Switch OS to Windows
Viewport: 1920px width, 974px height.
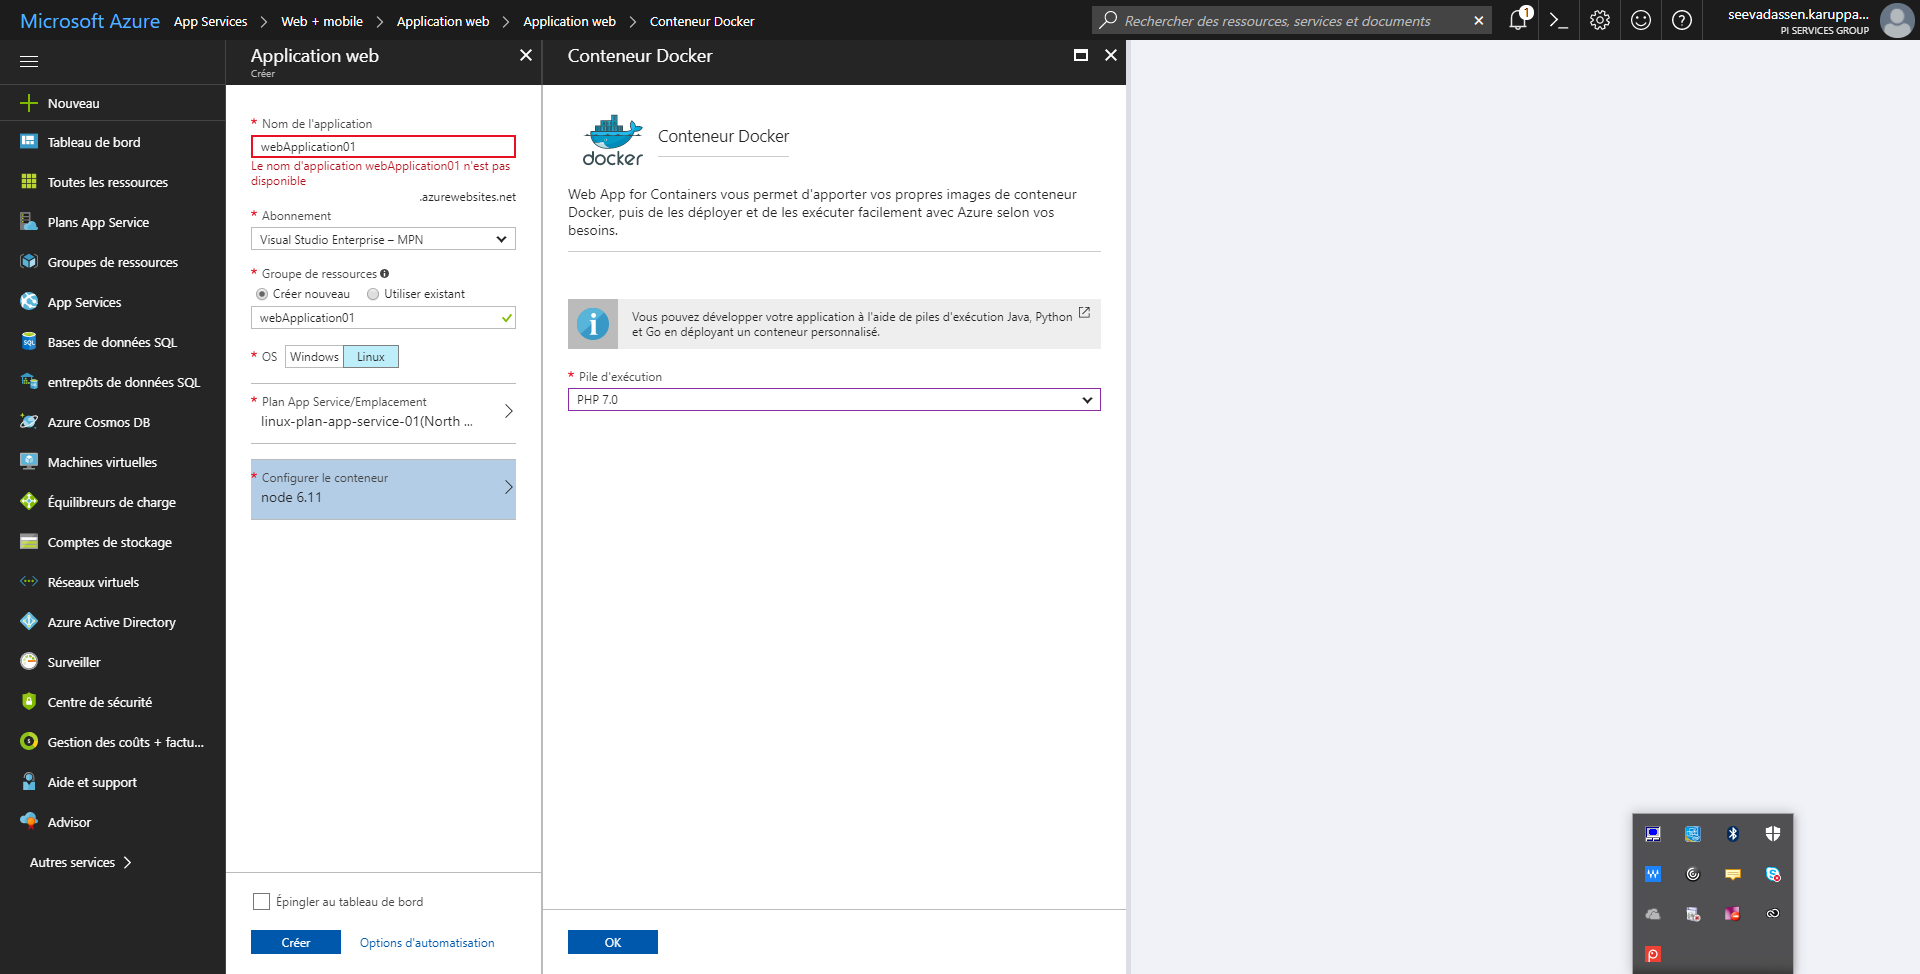pos(314,357)
